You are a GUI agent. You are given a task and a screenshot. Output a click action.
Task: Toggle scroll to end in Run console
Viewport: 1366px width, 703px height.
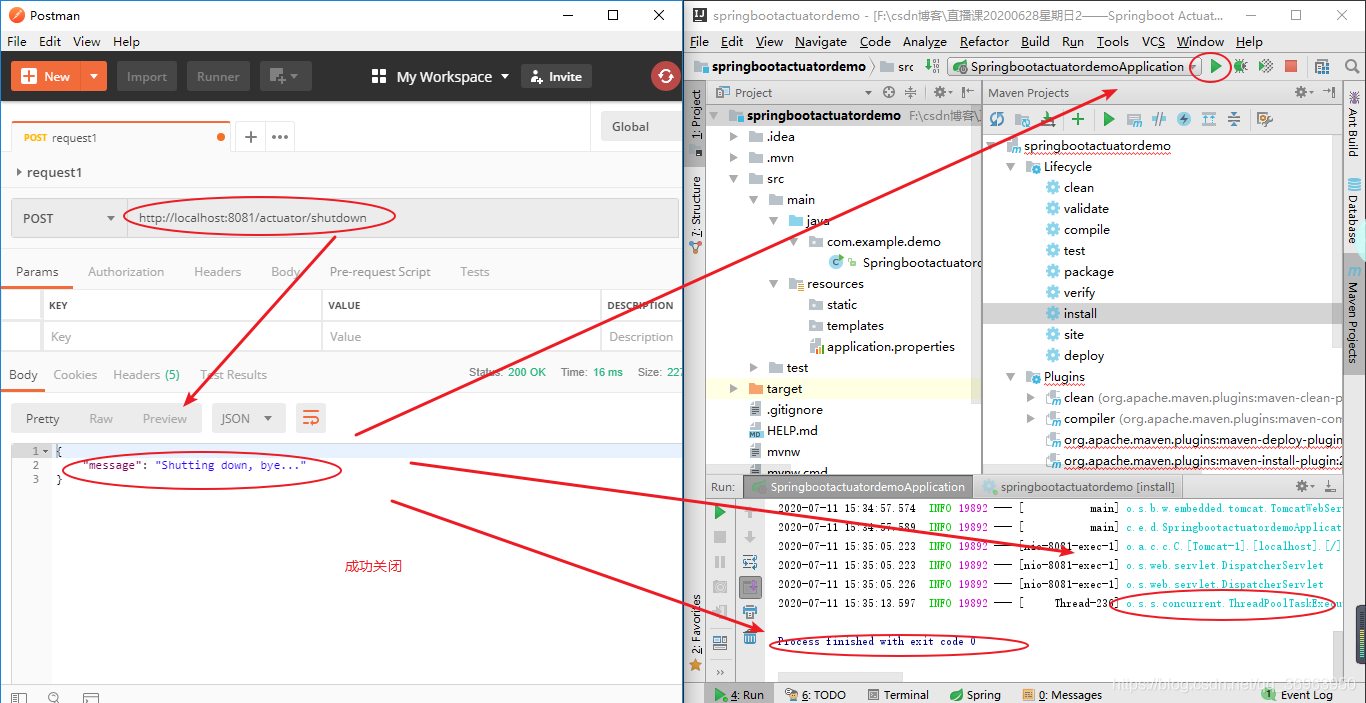(x=750, y=587)
